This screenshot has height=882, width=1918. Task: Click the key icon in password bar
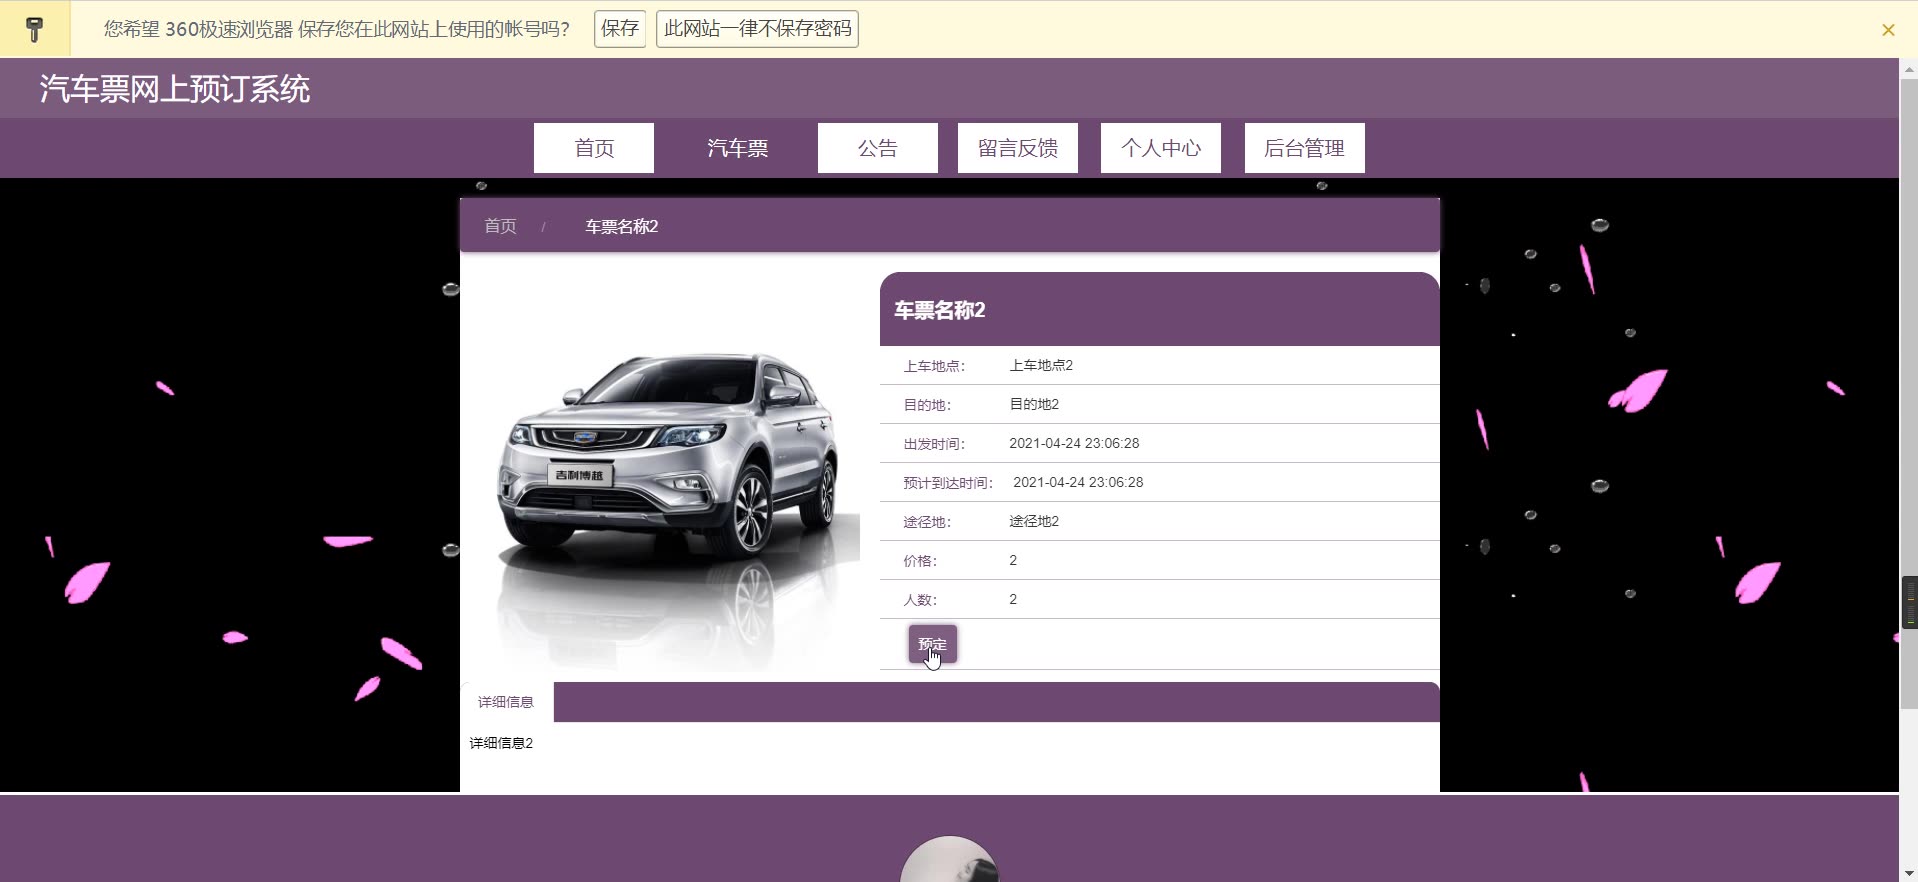(x=35, y=29)
